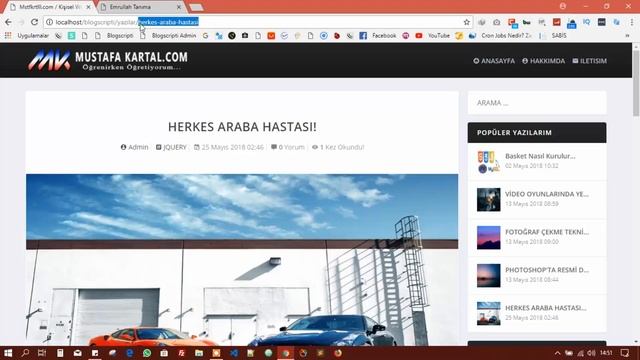Navigate to ANASAYFA menu item
The width and height of the screenshot is (640, 360).
(x=494, y=61)
